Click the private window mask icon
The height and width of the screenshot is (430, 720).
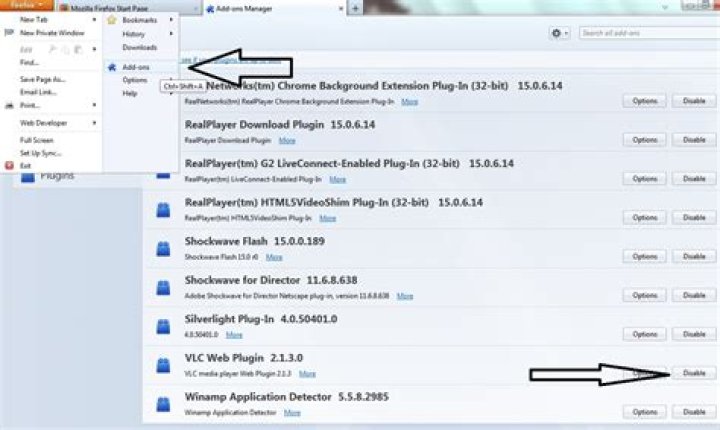coord(9,33)
